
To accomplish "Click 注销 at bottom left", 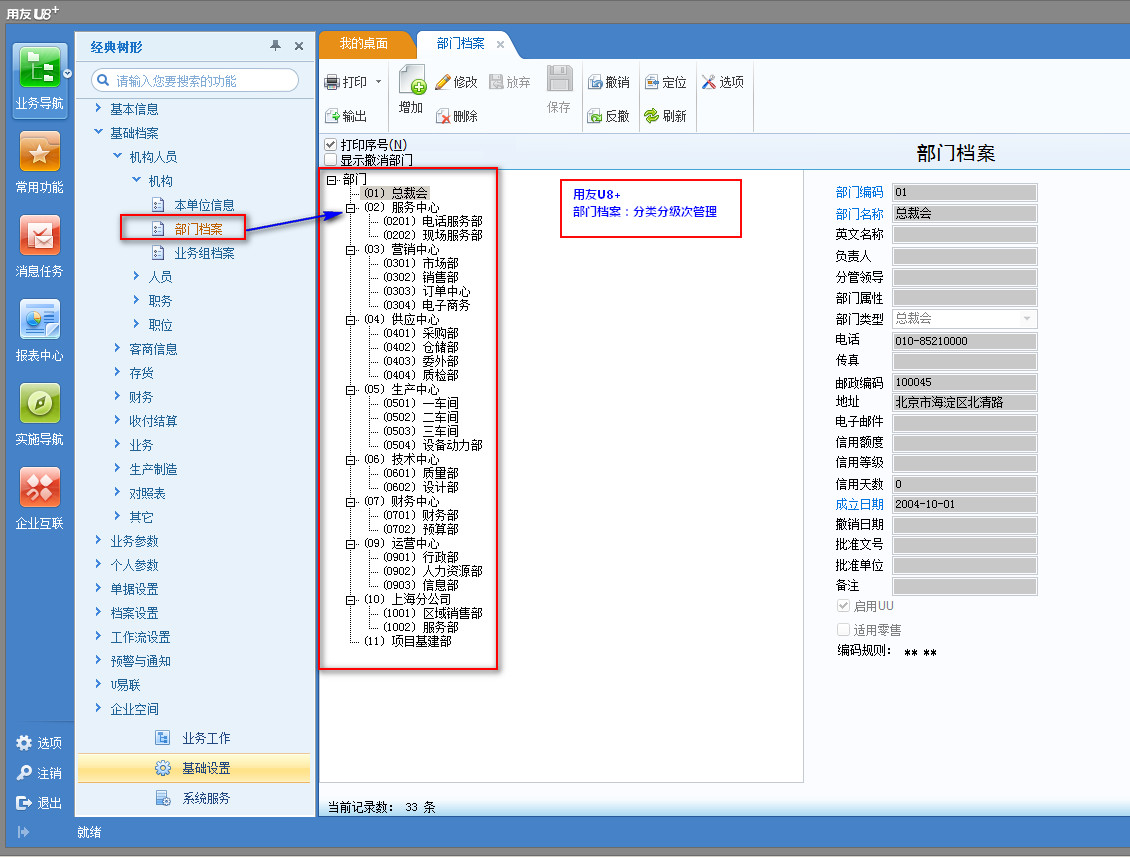I will [40, 773].
